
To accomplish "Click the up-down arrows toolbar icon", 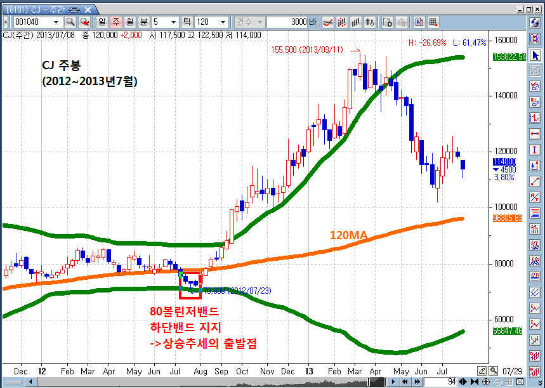I will tap(369, 22).
